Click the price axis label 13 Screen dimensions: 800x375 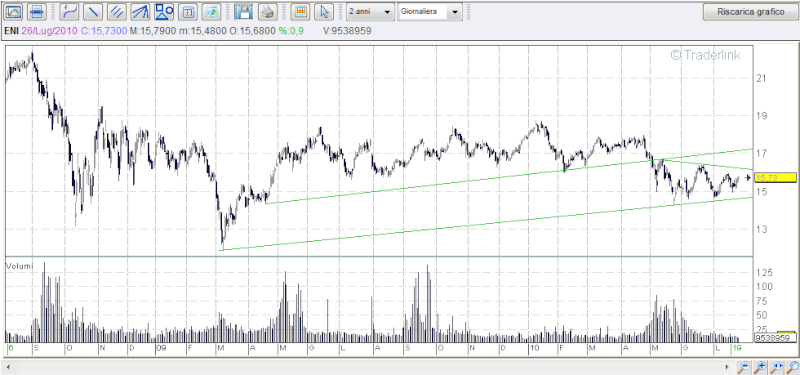tap(761, 229)
